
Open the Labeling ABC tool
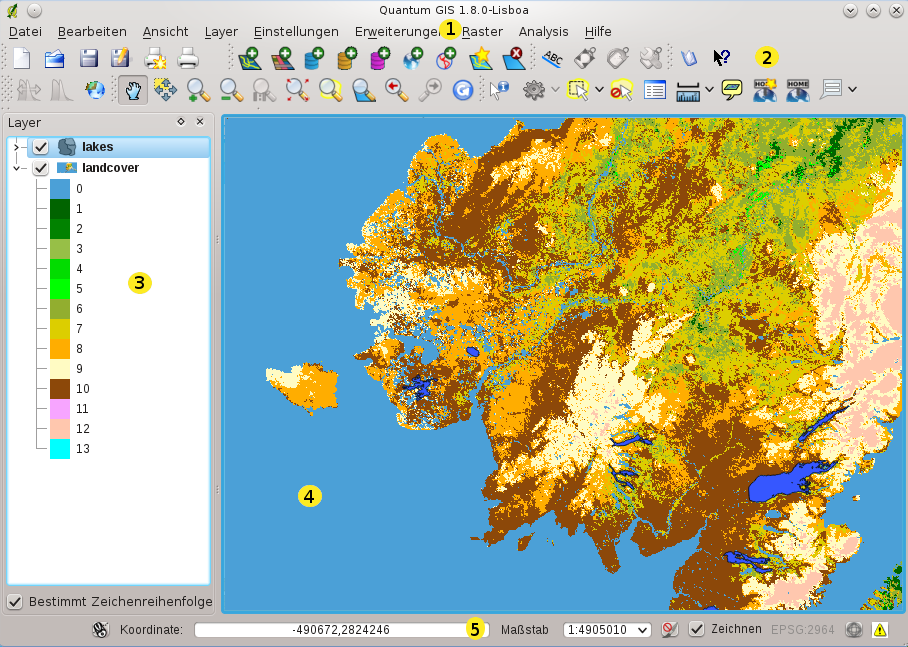click(552, 59)
